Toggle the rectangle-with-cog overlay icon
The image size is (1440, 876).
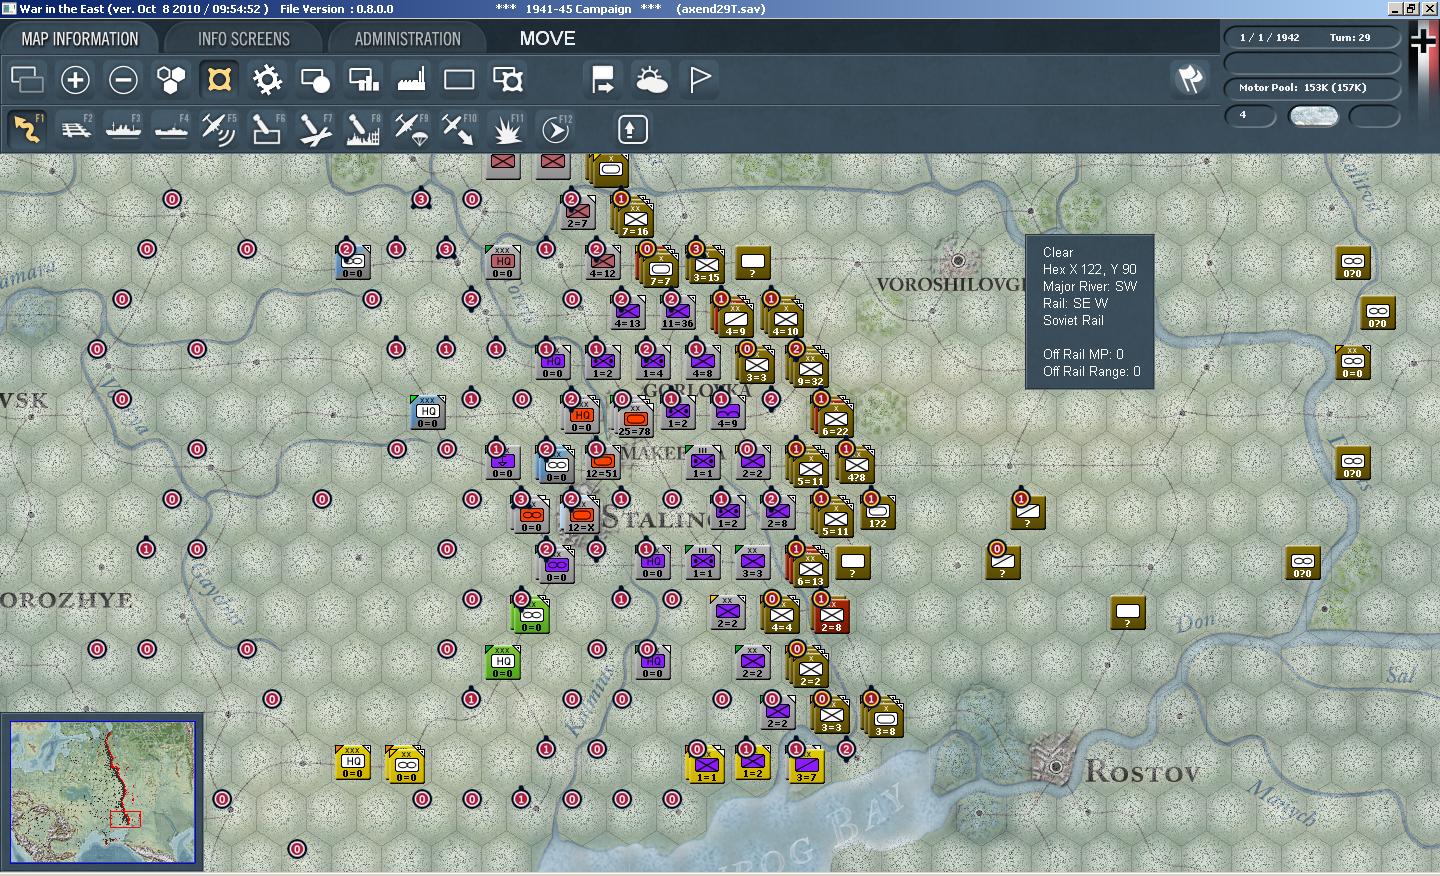click(x=507, y=79)
